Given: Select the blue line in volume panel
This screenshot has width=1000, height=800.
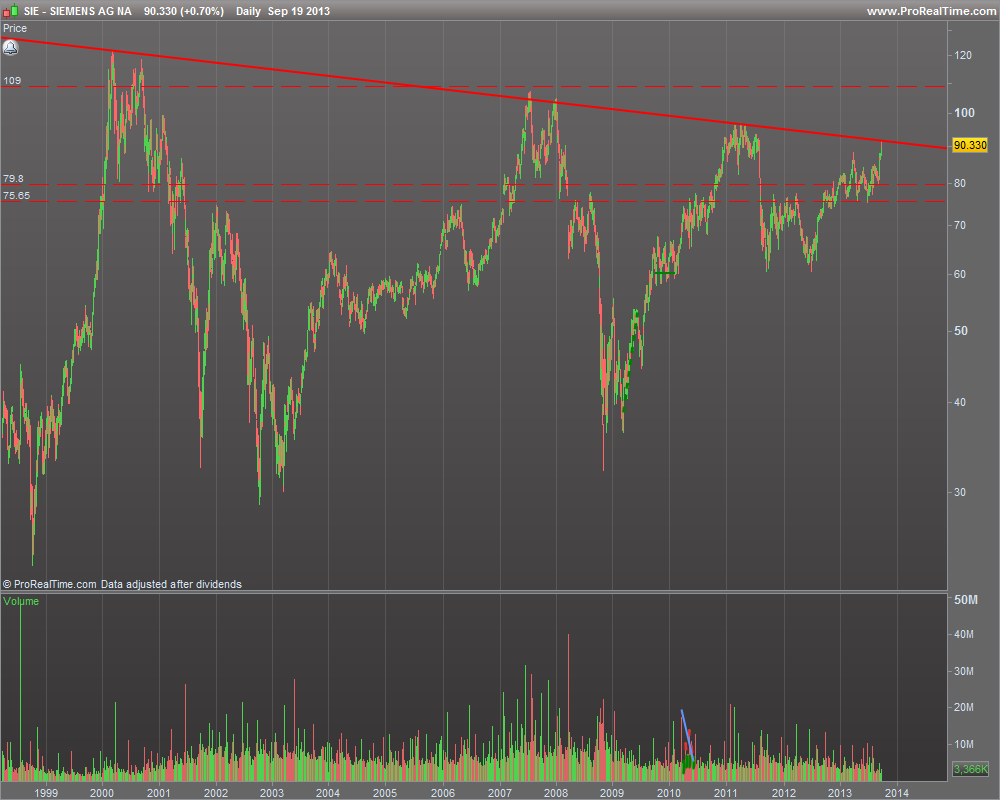Looking at the screenshot, I should [x=688, y=735].
